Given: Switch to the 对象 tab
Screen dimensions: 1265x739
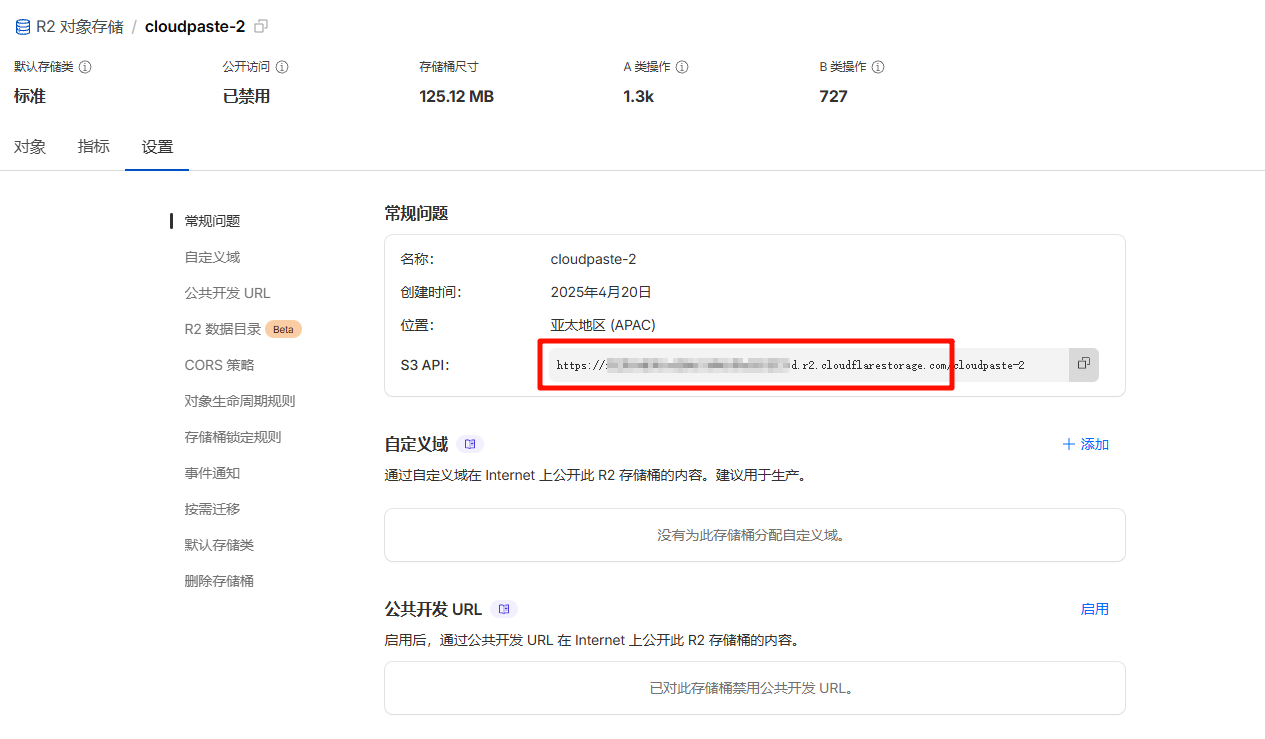Looking at the screenshot, I should tap(30, 147).
